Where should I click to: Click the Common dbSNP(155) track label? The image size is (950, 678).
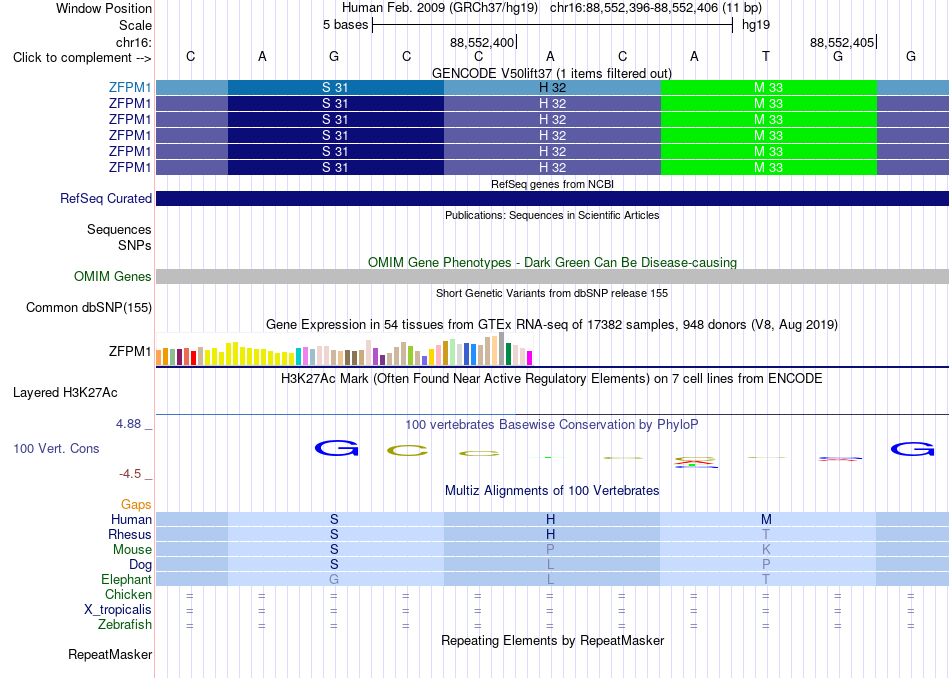click(88, 307)
